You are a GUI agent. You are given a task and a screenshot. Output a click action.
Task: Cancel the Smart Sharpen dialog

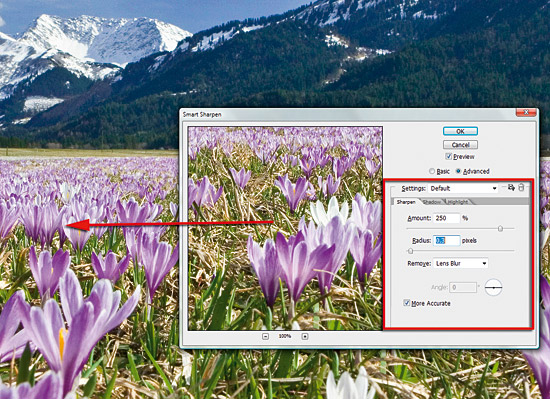(x=460, y=144)
